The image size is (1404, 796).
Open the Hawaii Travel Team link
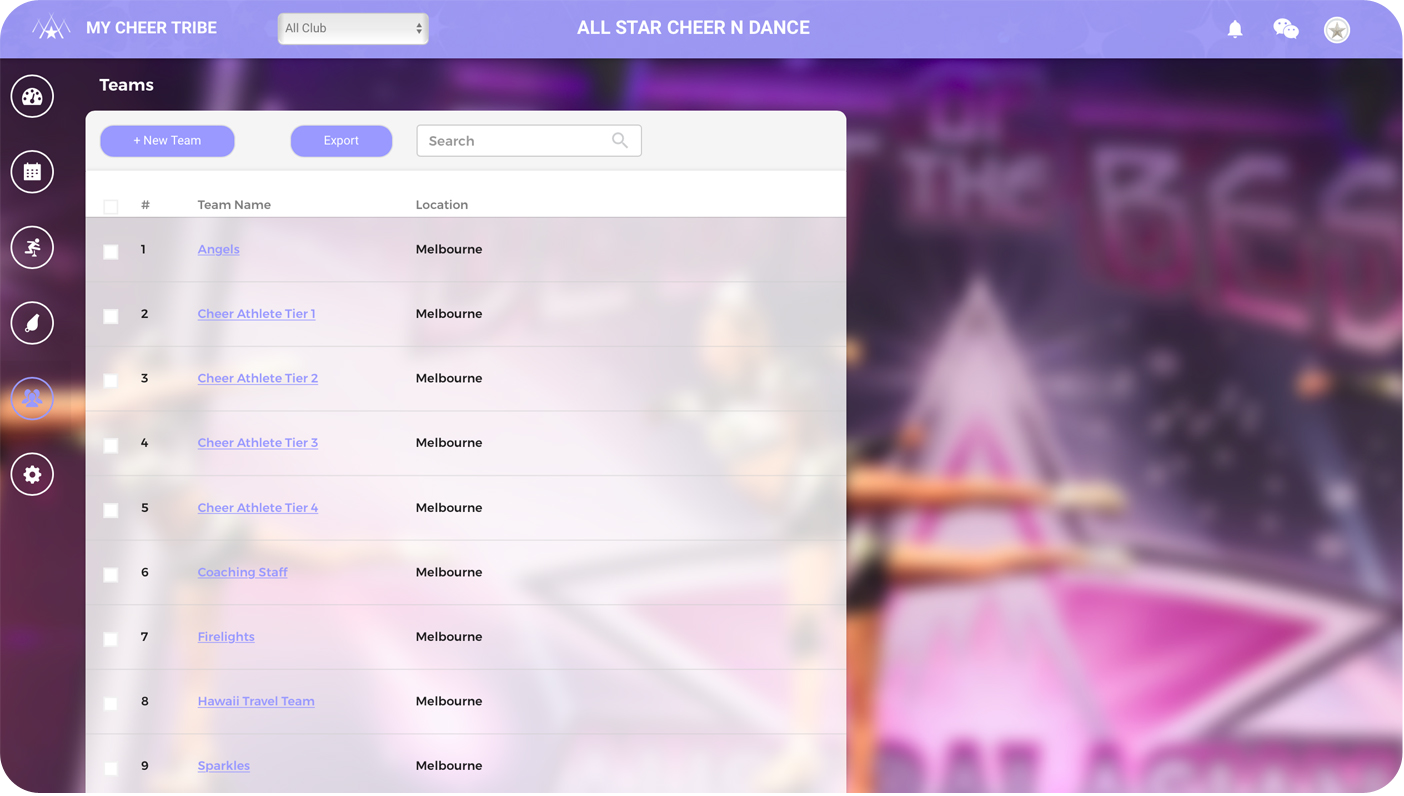256,701
